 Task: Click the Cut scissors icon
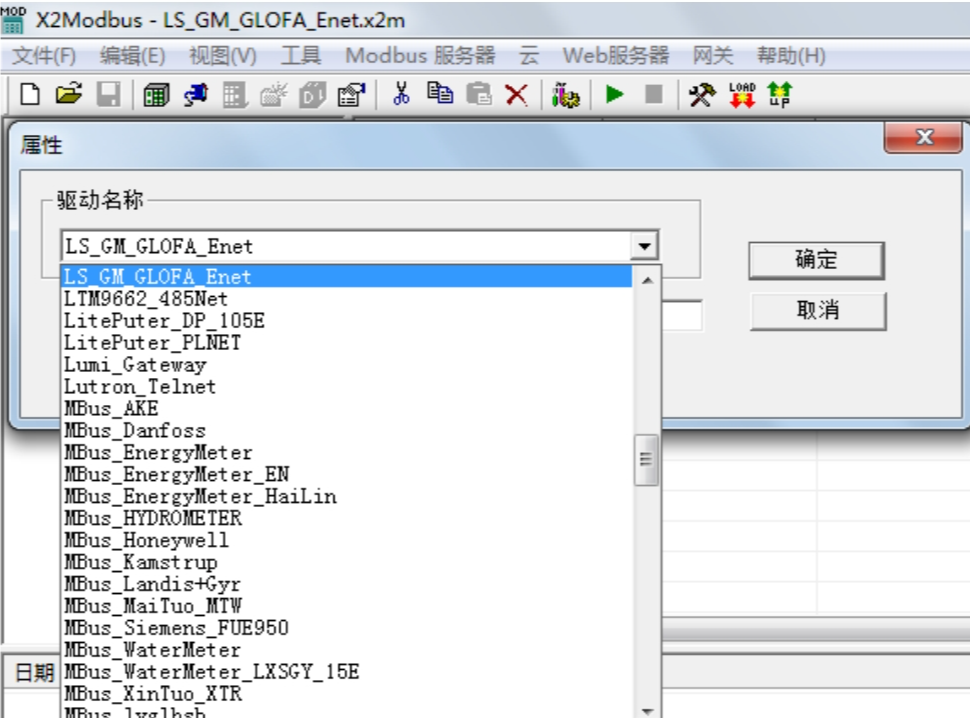pyautogui.click(x=401, y=94)
